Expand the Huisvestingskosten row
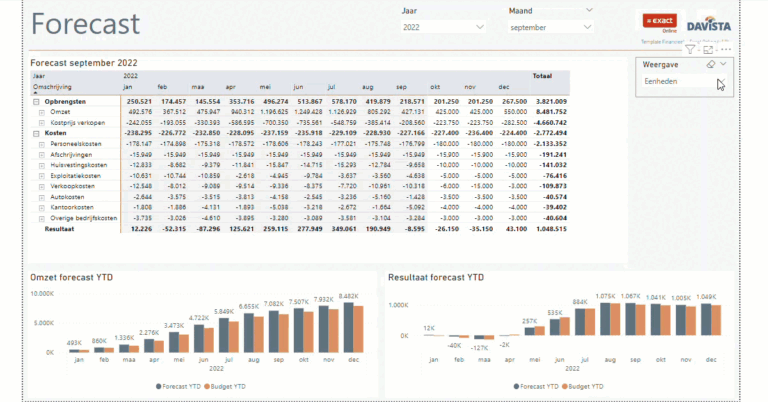This screenshot has width=768, height=402. point(42,166)
